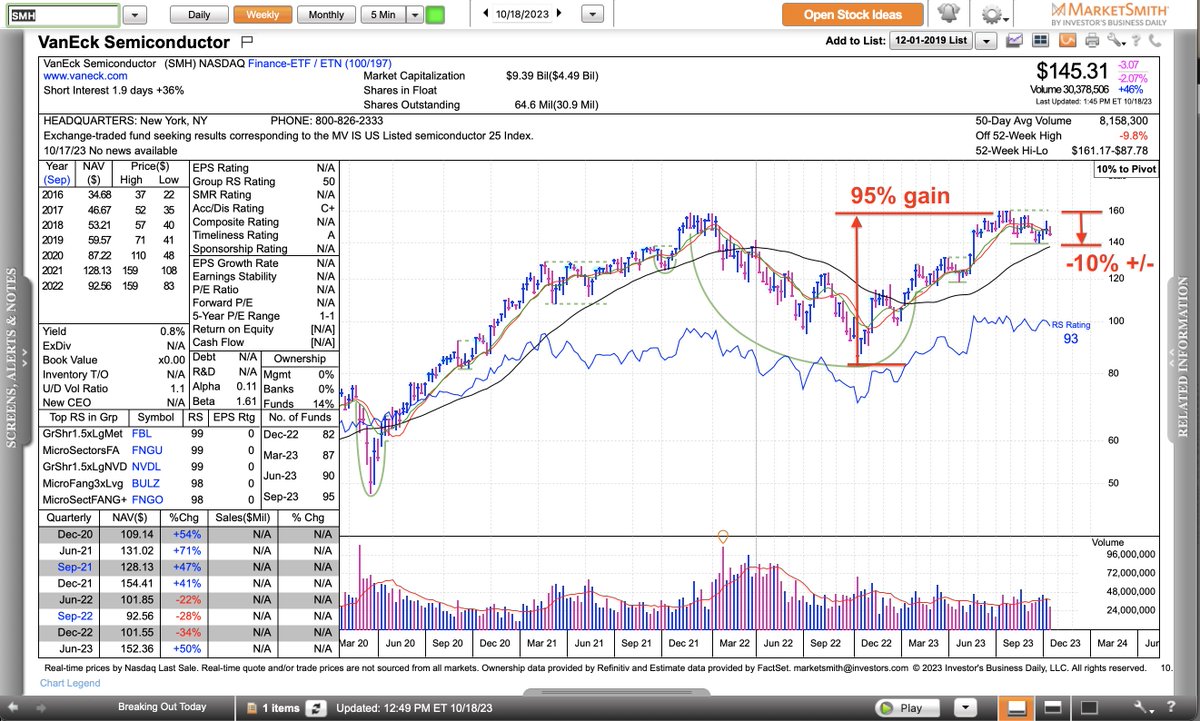Screen dimensions: 1200x721
Task: Toggle the green real-time indicator square
Action: tap(434, 15)
